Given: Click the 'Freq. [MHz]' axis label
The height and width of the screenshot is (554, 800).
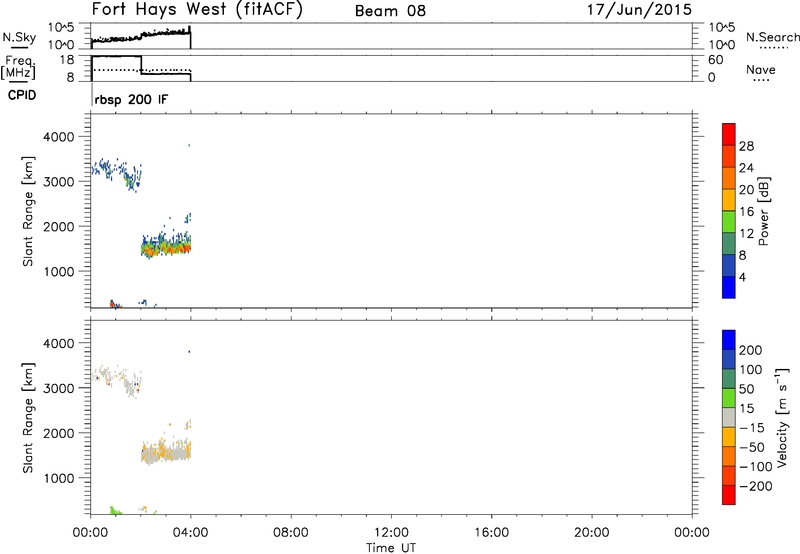Looking at the screenshot, I should pos(19,67).
